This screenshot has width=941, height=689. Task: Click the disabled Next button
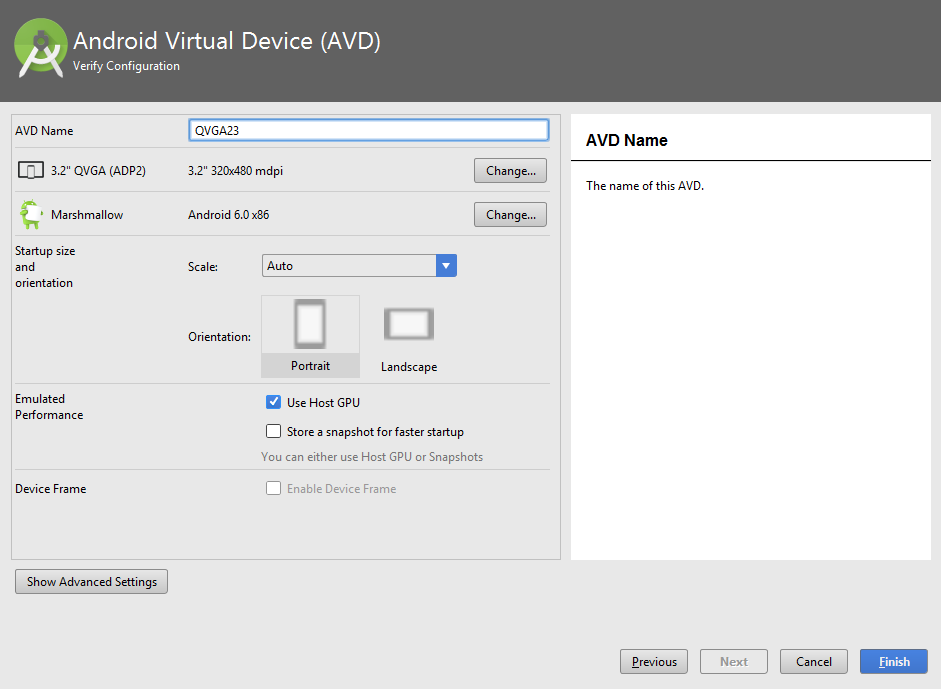click(733, 661)
